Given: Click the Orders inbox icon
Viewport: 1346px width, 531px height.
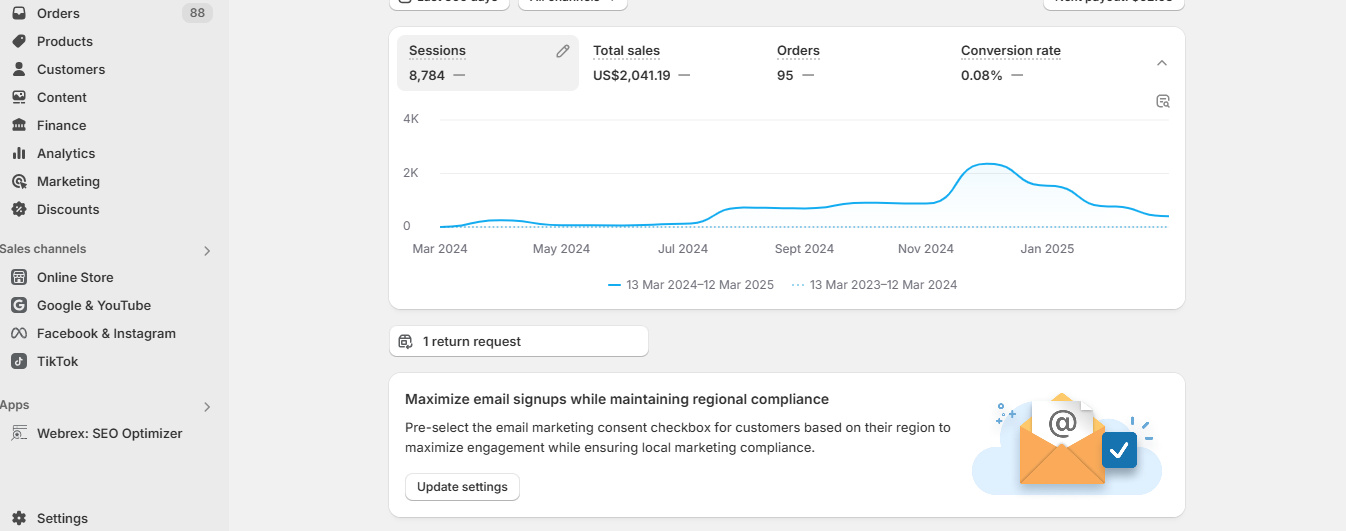Looking at the screenshot, I should click(18, 13).
